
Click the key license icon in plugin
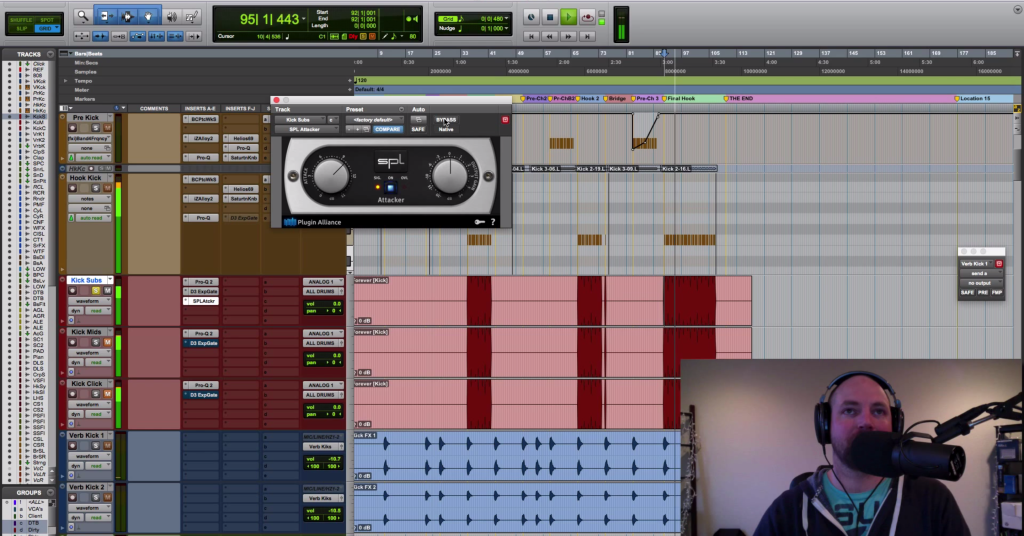coord(479,222)
